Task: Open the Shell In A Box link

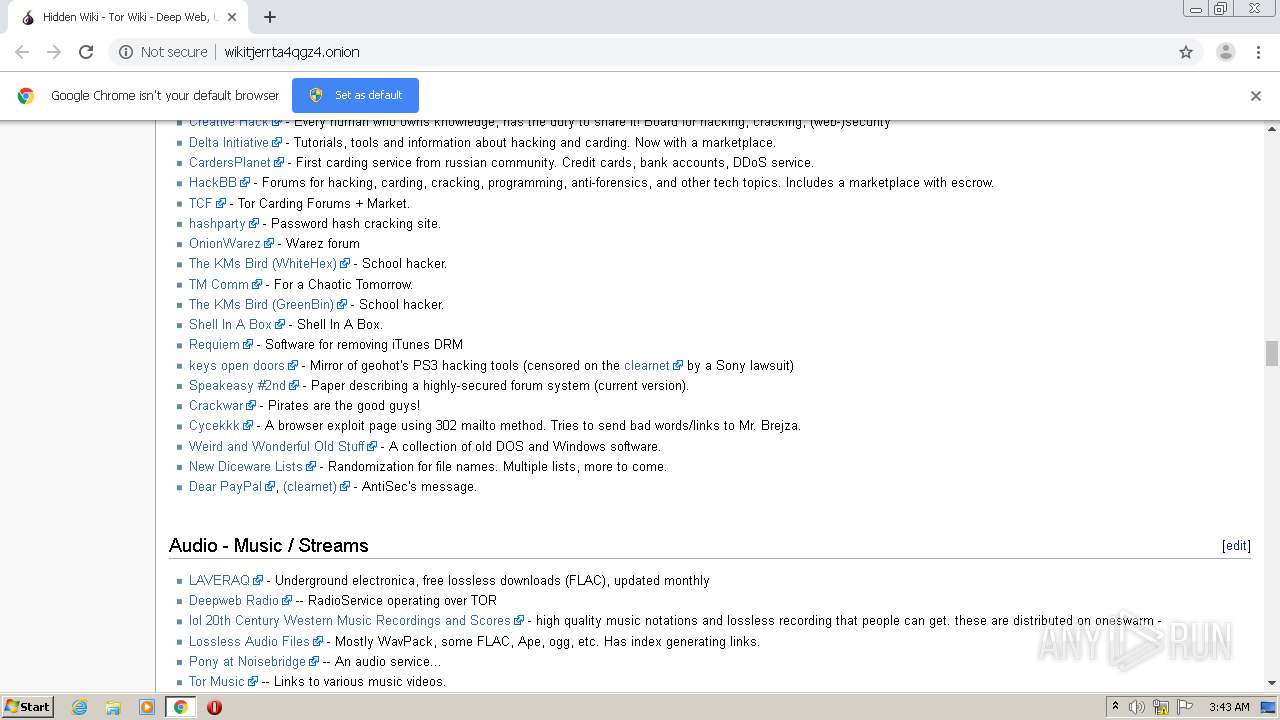Action: (230, 324)
